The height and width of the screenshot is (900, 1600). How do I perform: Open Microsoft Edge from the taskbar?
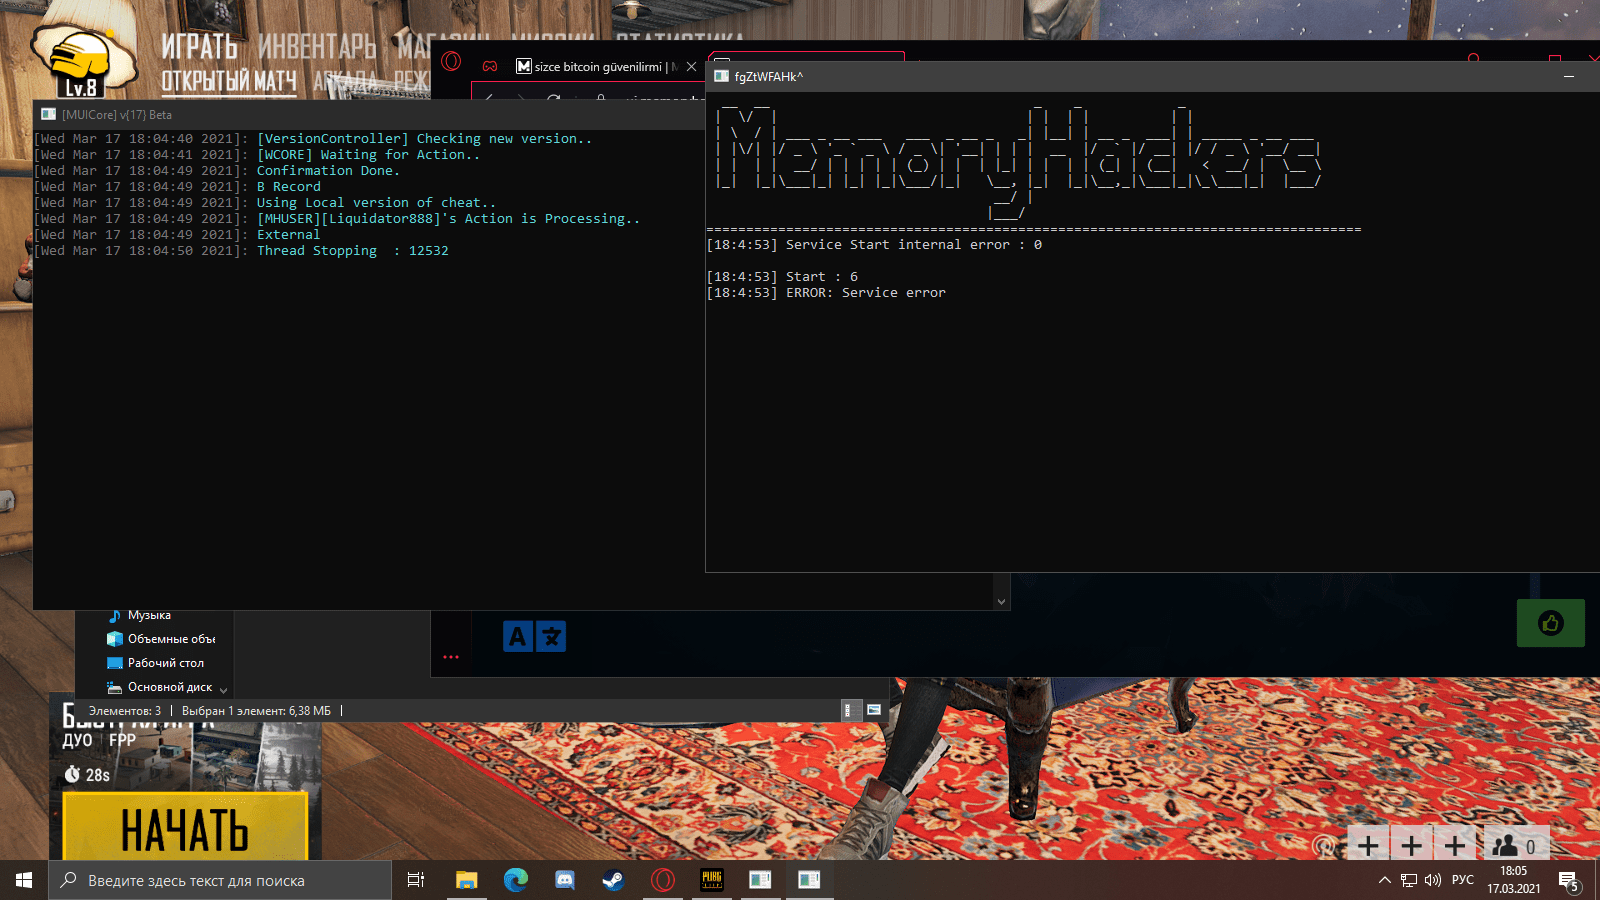(x=515, y=880)
